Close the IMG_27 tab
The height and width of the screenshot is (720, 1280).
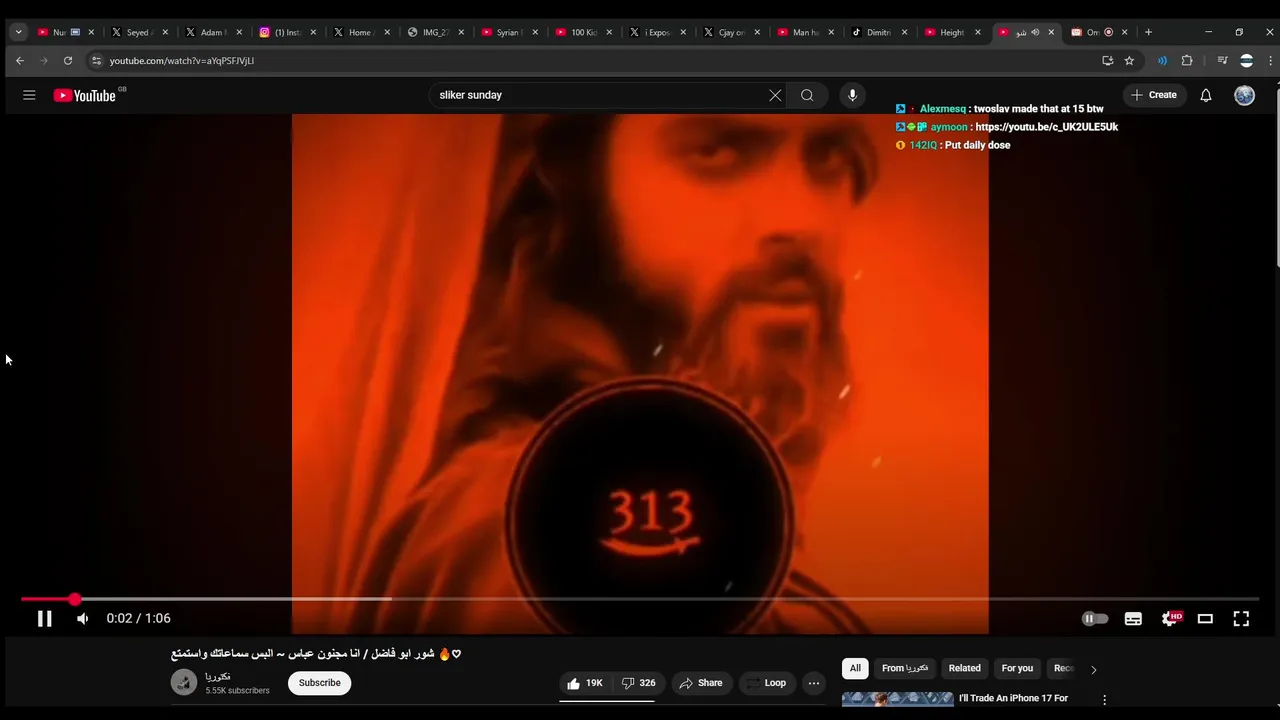pyautogui.click(x=461, y=32)
